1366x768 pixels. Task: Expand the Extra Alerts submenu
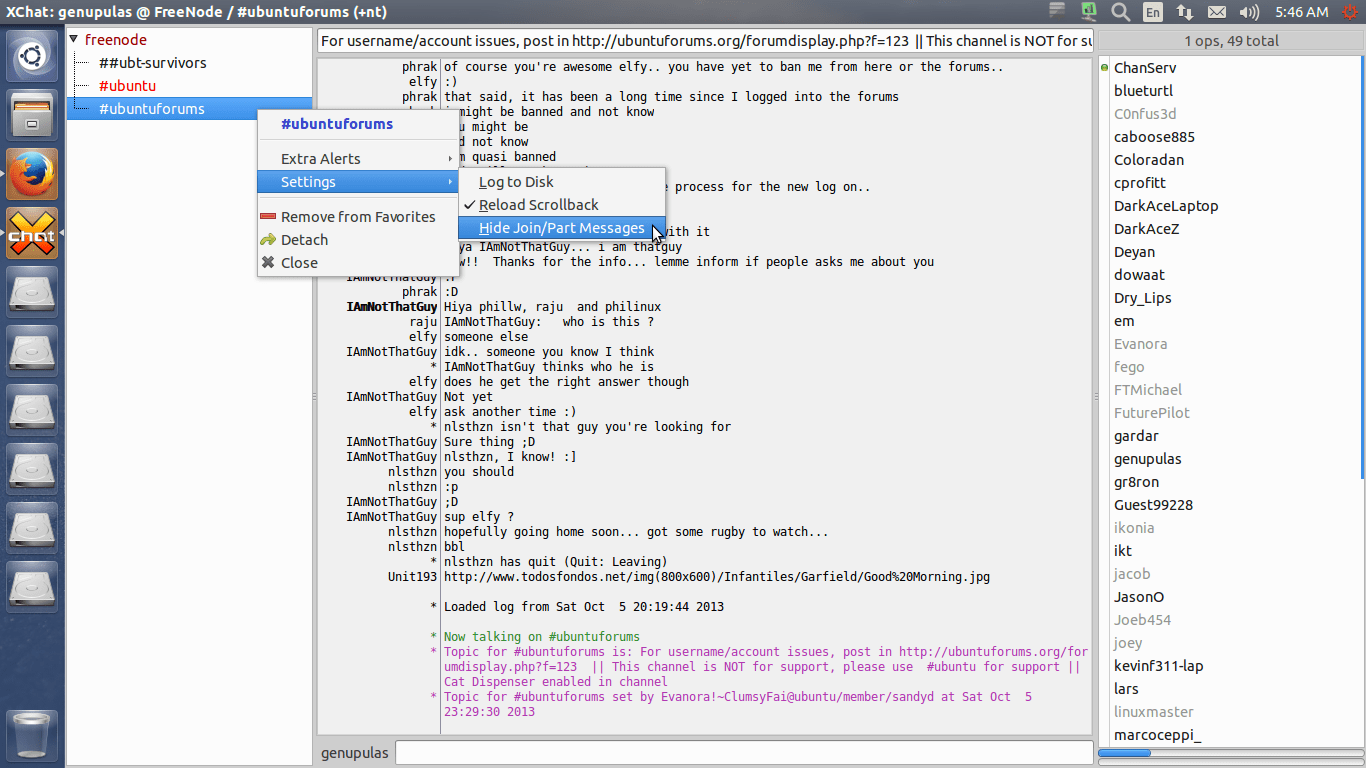[x=357, y=159]
